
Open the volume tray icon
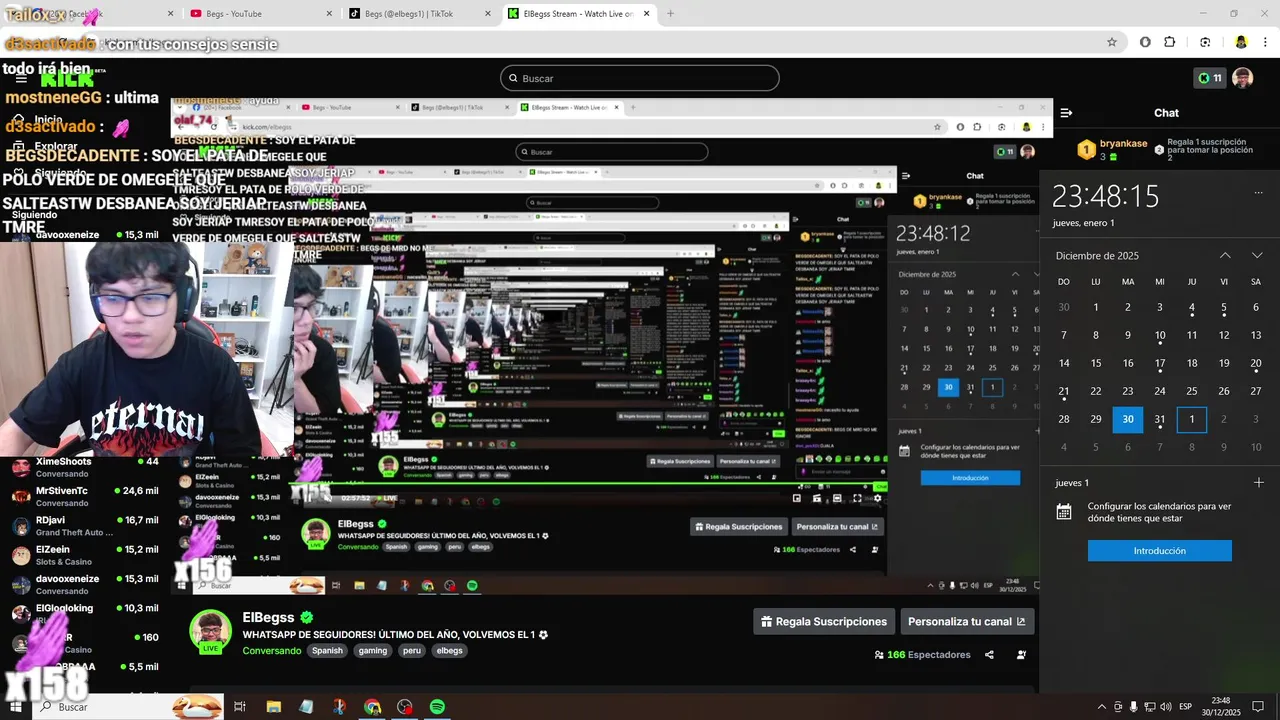point(1166,707)
